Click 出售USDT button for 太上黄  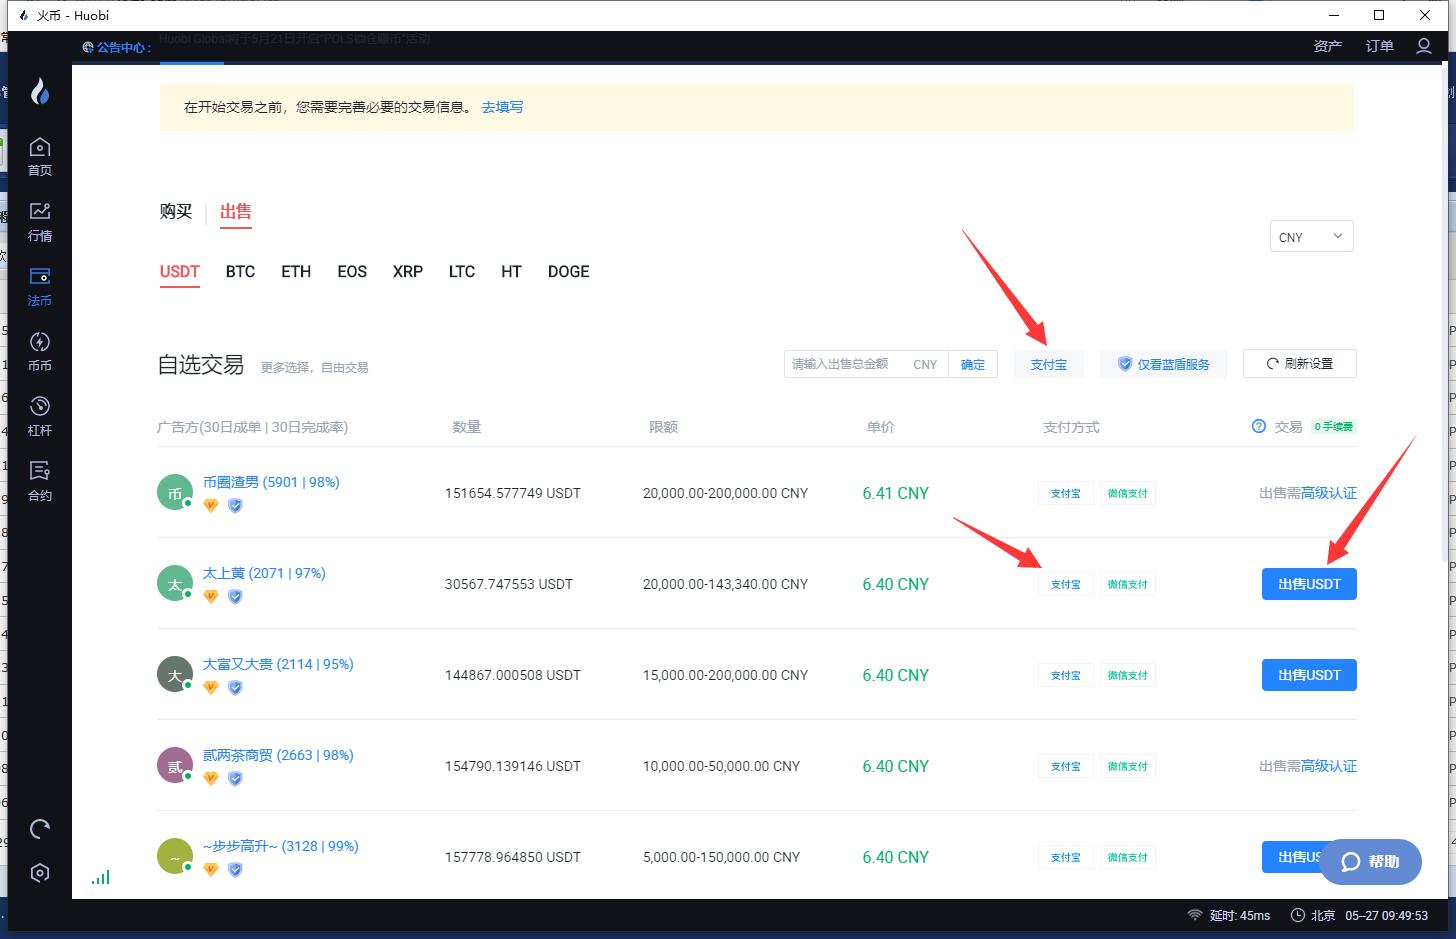(1308, 584)
